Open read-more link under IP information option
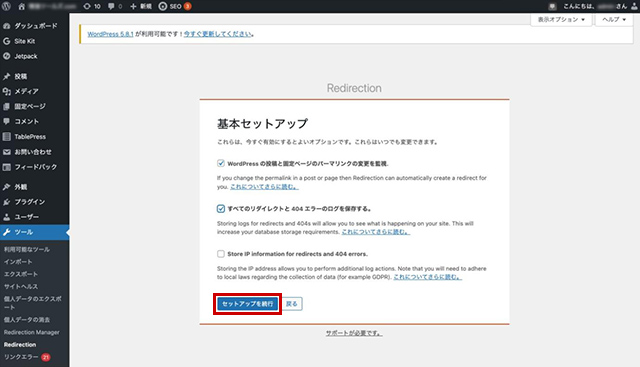This screenshot has width=640, height=367. (427, 277)
